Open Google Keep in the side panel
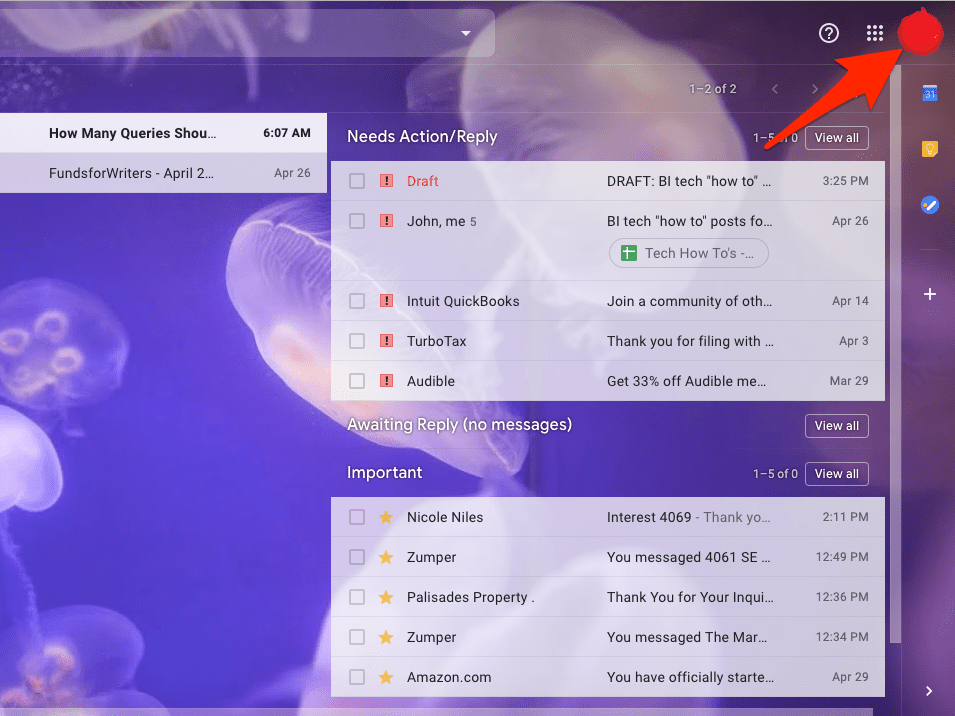 click(929, 149)
